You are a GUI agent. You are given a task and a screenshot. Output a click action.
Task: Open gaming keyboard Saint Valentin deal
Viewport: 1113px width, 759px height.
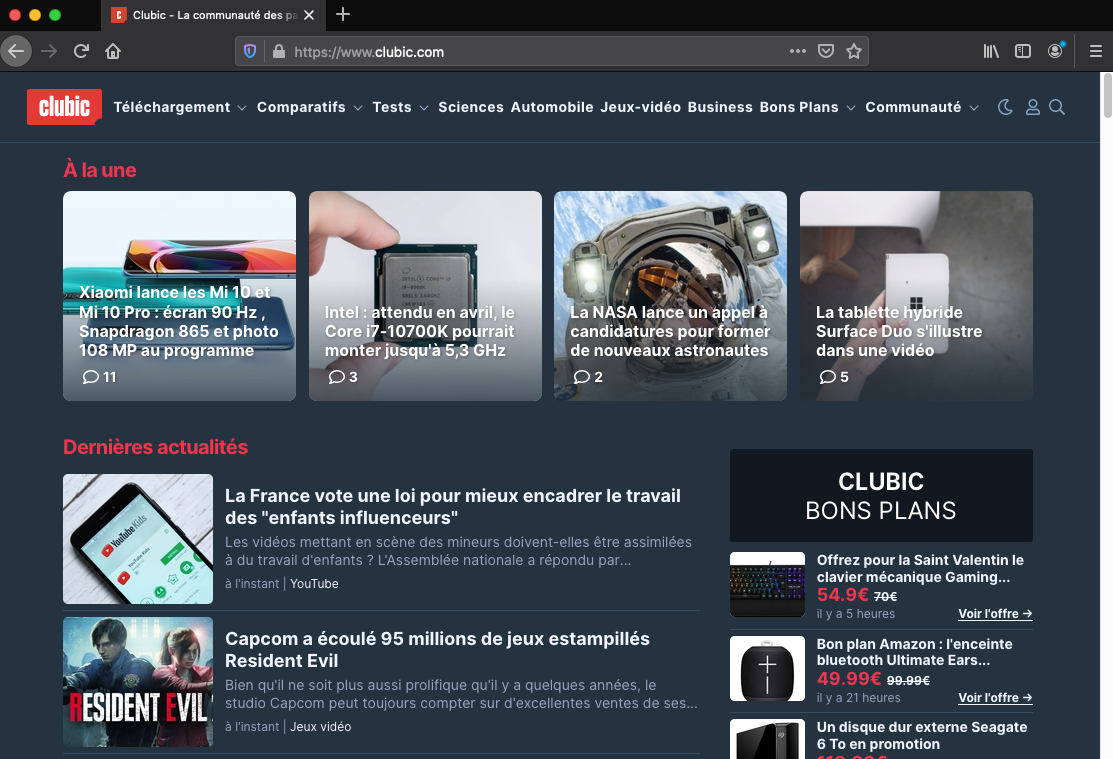click(920, 569)
